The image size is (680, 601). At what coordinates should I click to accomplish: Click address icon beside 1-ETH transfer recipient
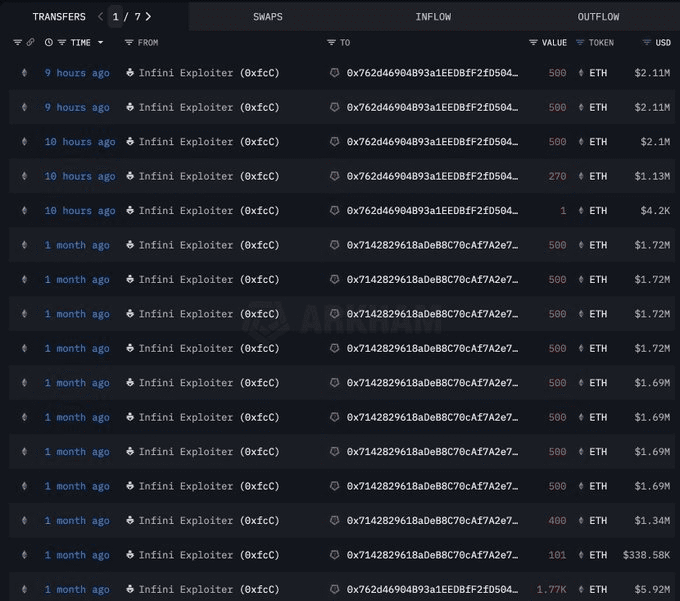[334, 211]
